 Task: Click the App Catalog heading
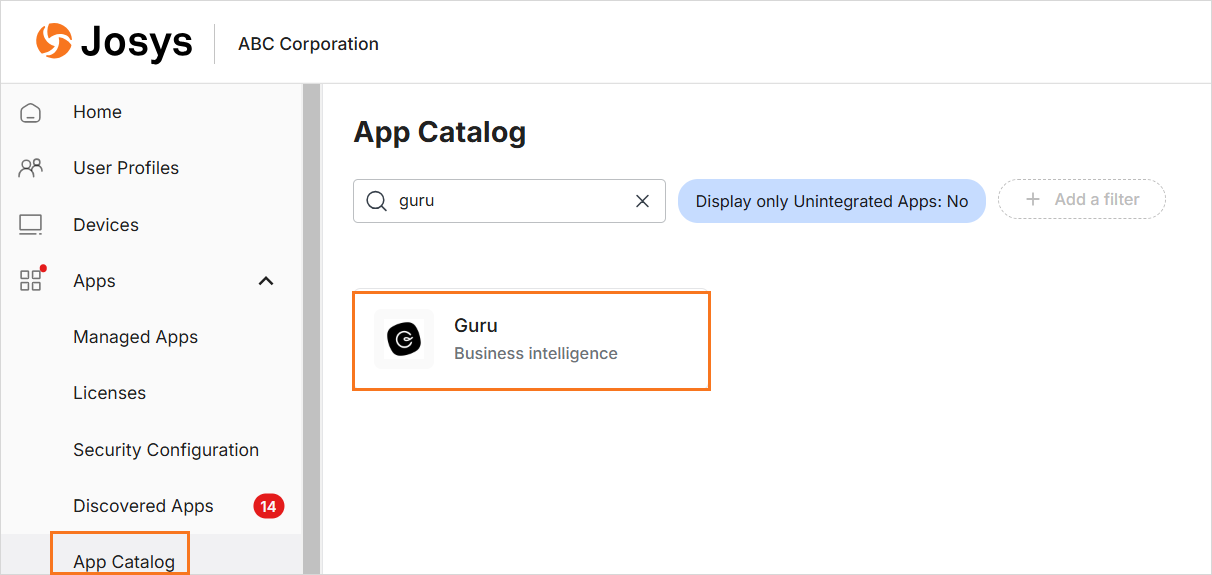(440, 132)
